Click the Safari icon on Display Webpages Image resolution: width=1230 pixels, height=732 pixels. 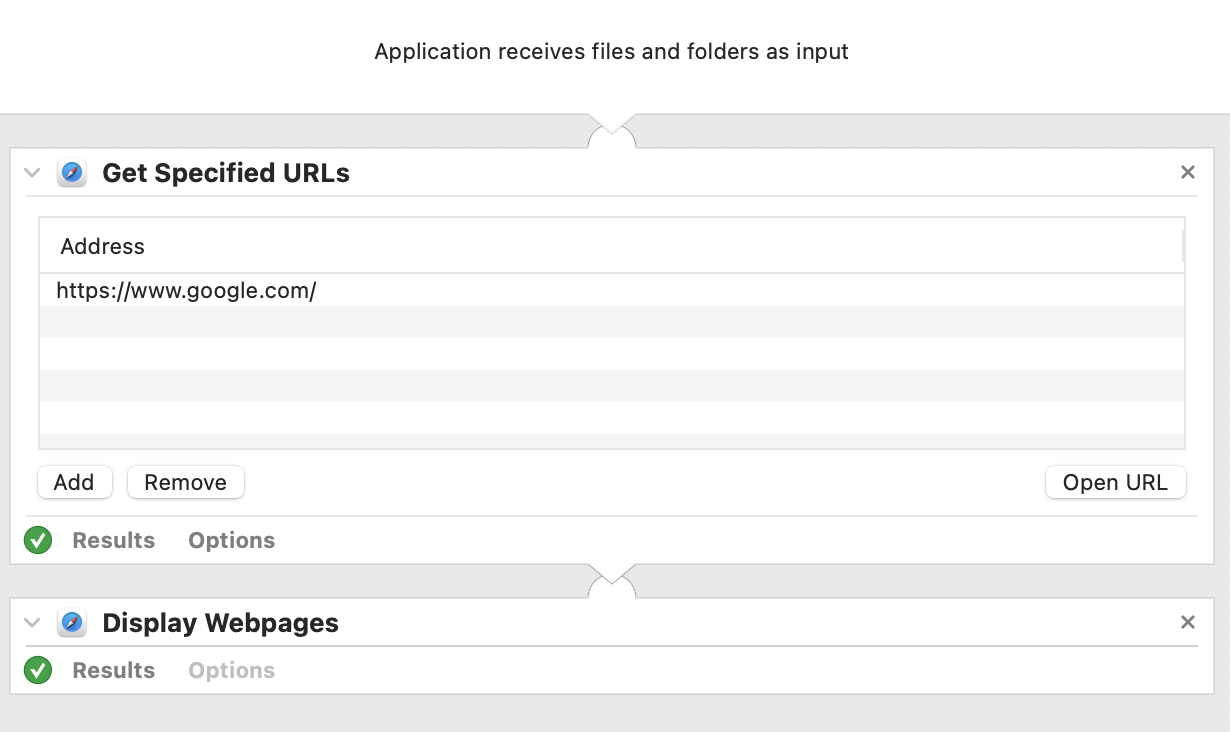coord(72,623)
